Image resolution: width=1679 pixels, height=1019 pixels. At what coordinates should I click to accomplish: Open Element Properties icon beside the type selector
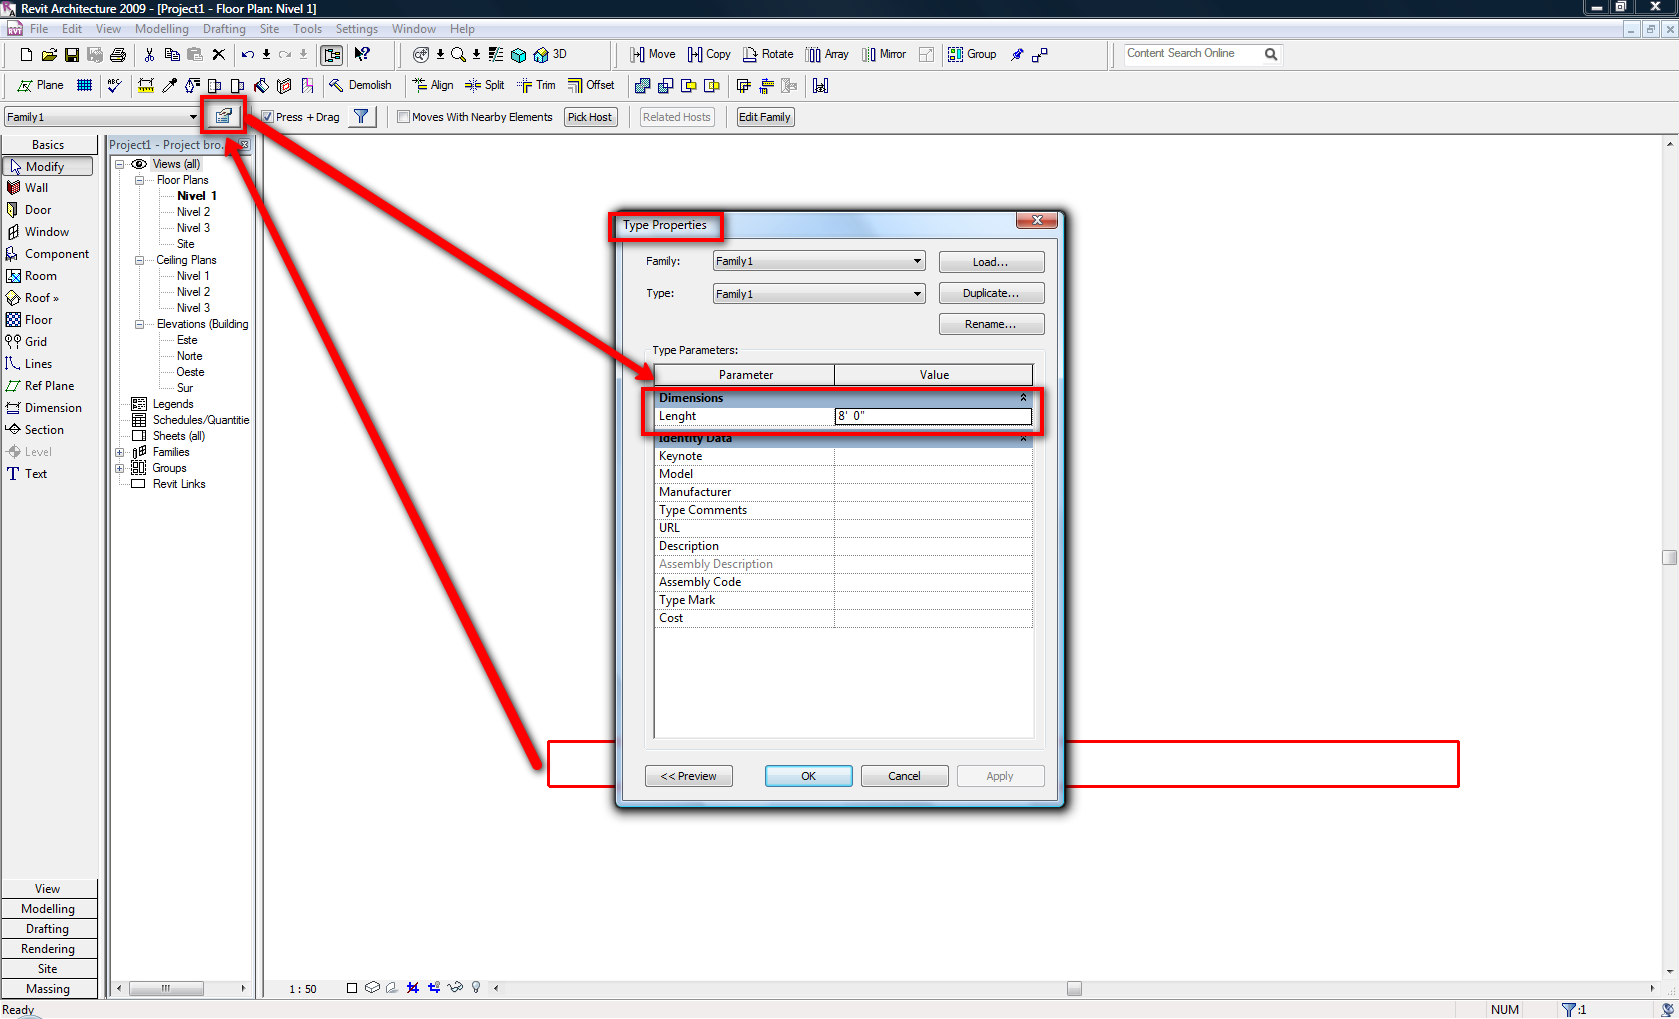tap(224, 116)
